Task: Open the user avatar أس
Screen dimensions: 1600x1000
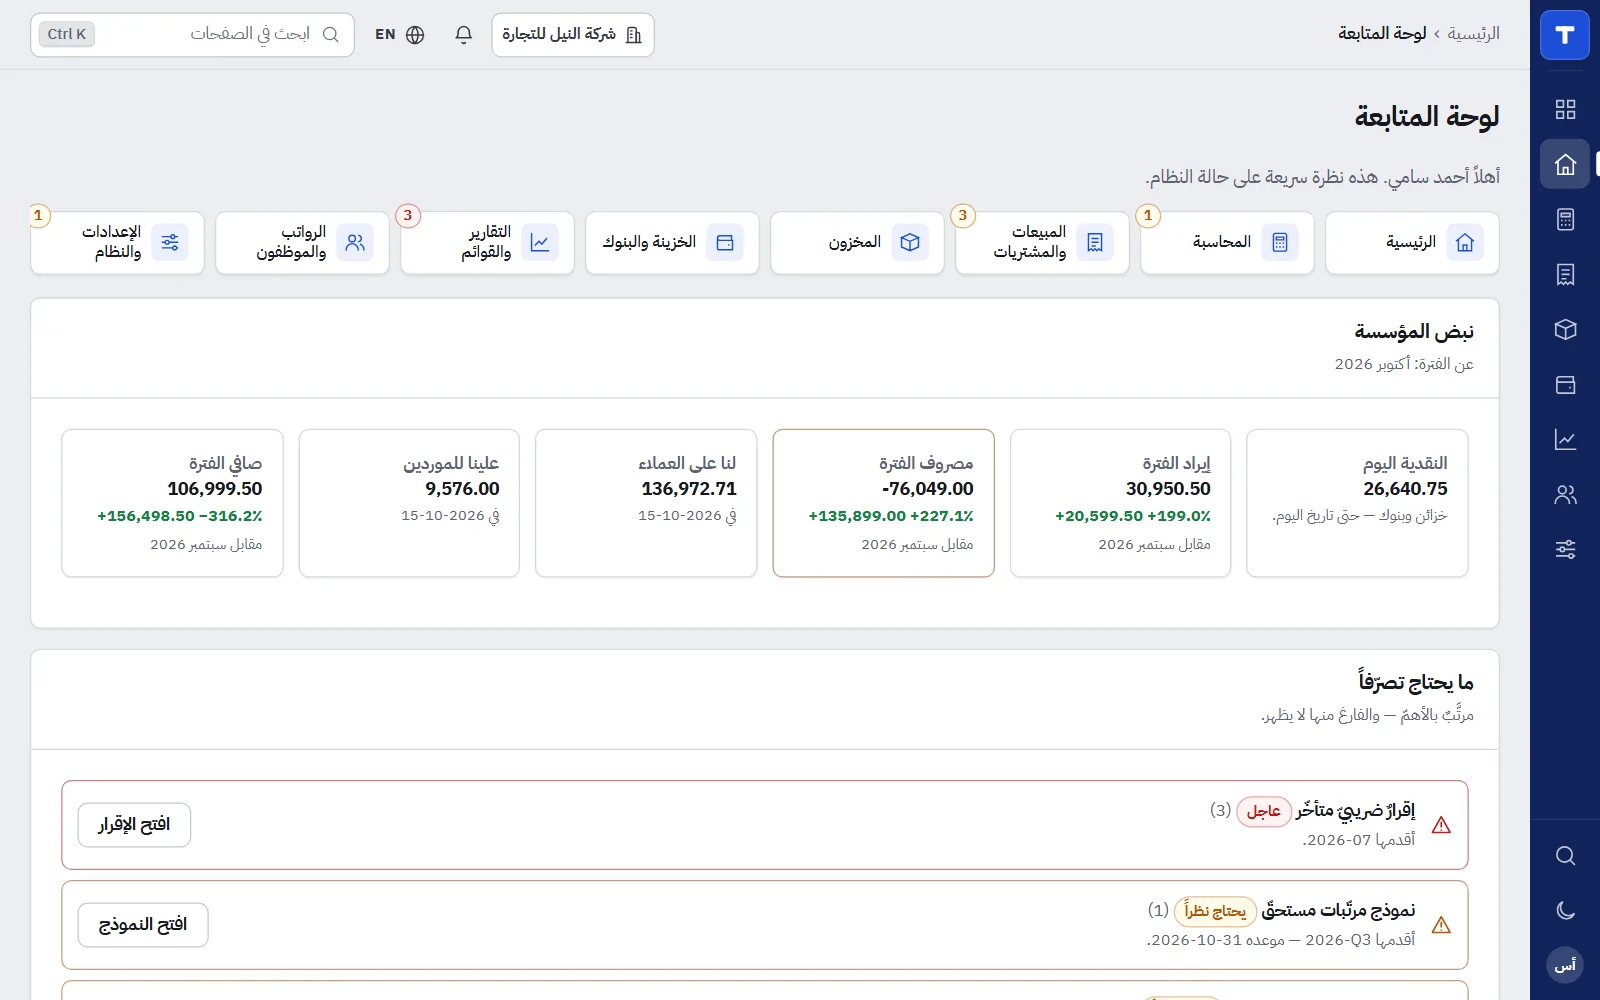Action: point(1565,965)
